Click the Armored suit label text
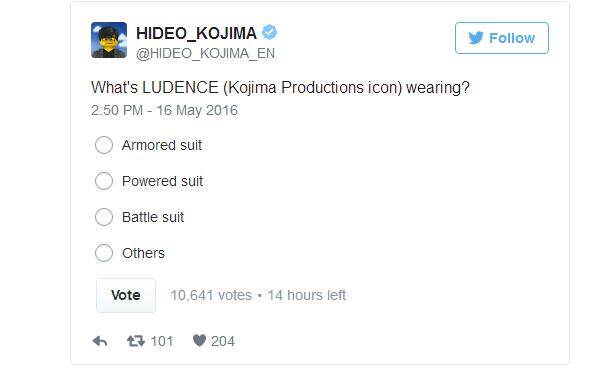The width and height of the screenshot is (594, 378). point(162,145)
